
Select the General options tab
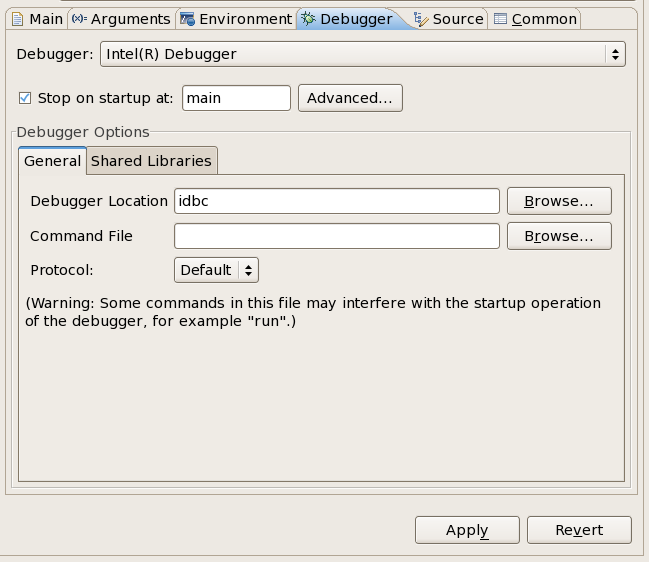pyautogui.click(x=52, y=161)
